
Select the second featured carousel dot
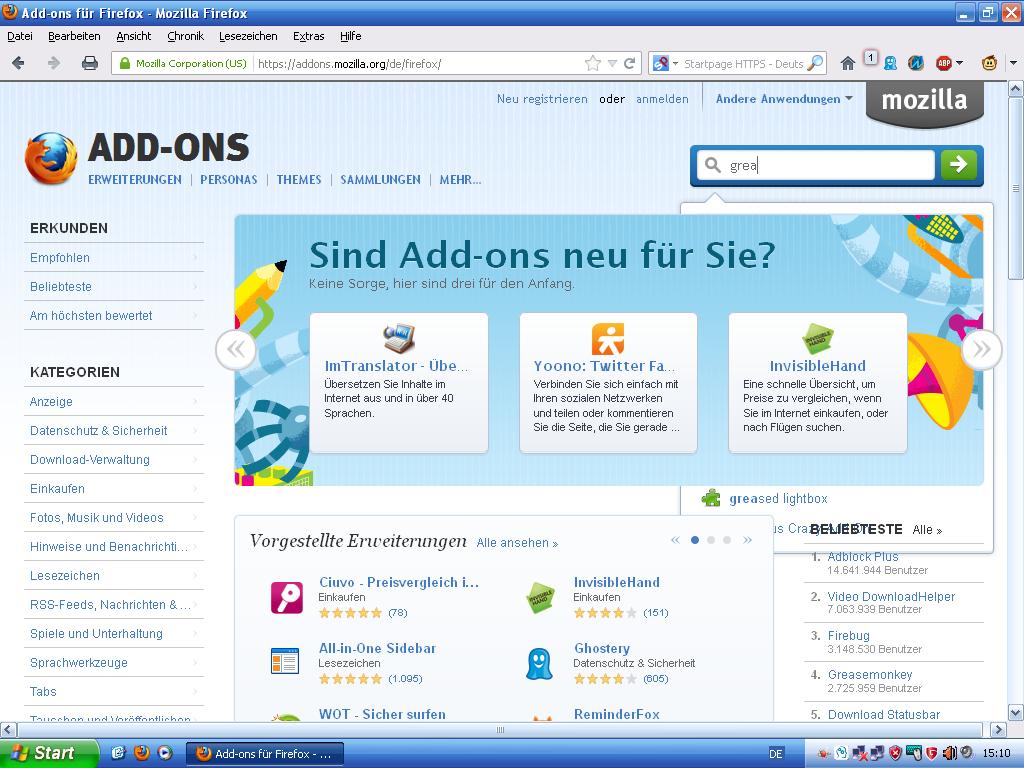(x=711, y=540)
